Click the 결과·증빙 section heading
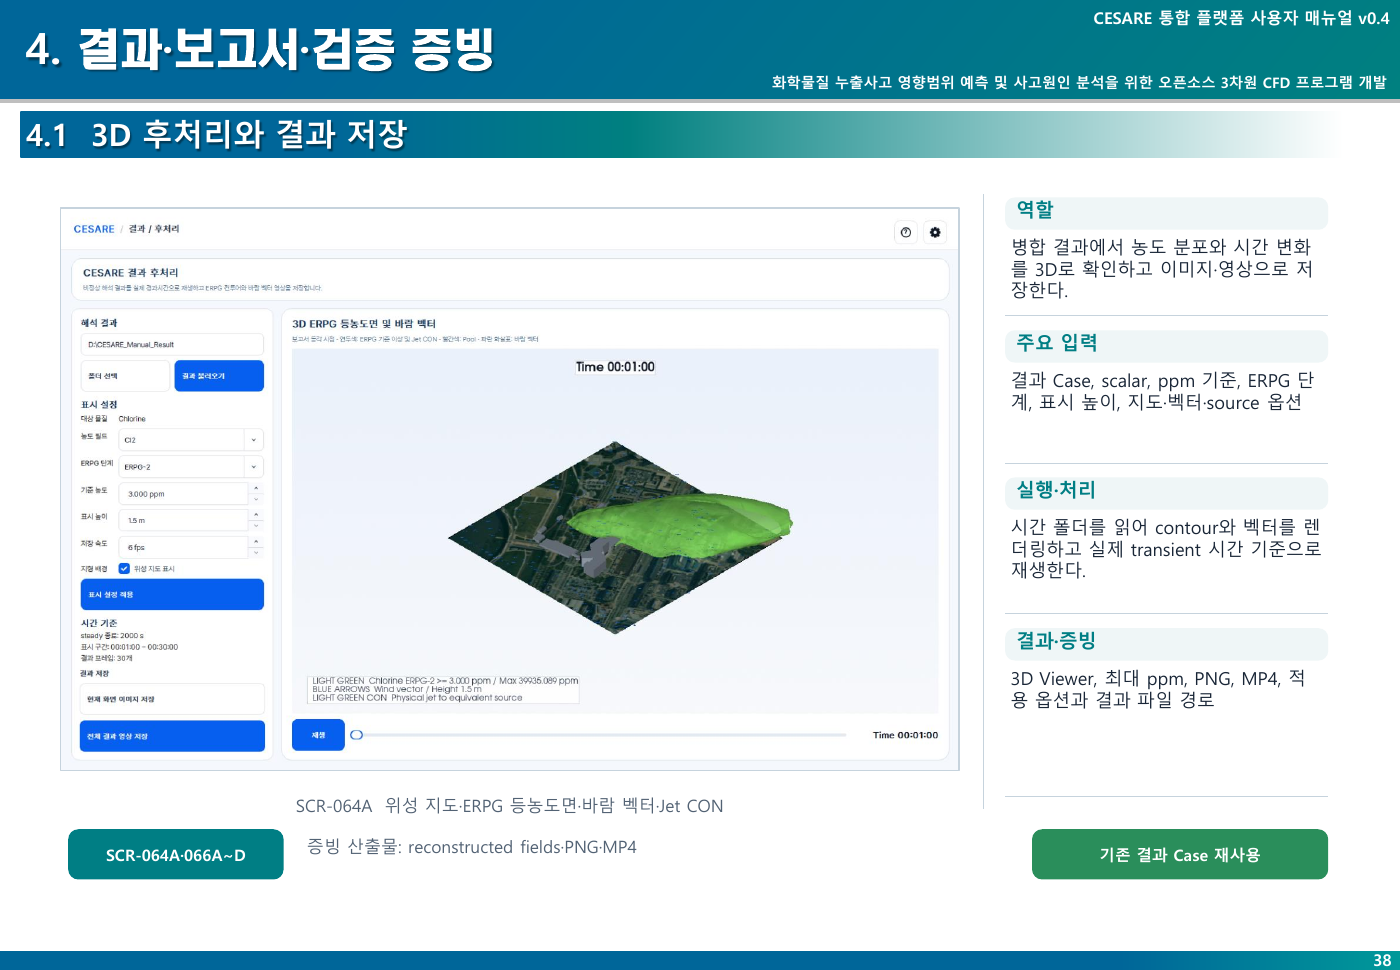This screenshot has width=1400, height=970. (x=1056, y=641)
